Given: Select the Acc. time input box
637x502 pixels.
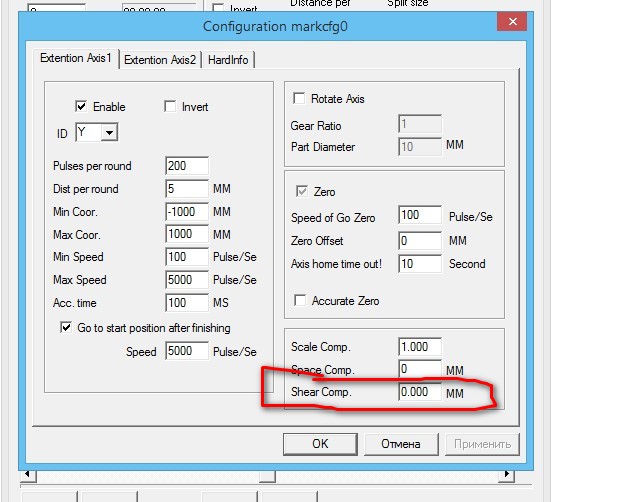Looking at the screenshot, I should pyautogui.click(x=187, y=303).
